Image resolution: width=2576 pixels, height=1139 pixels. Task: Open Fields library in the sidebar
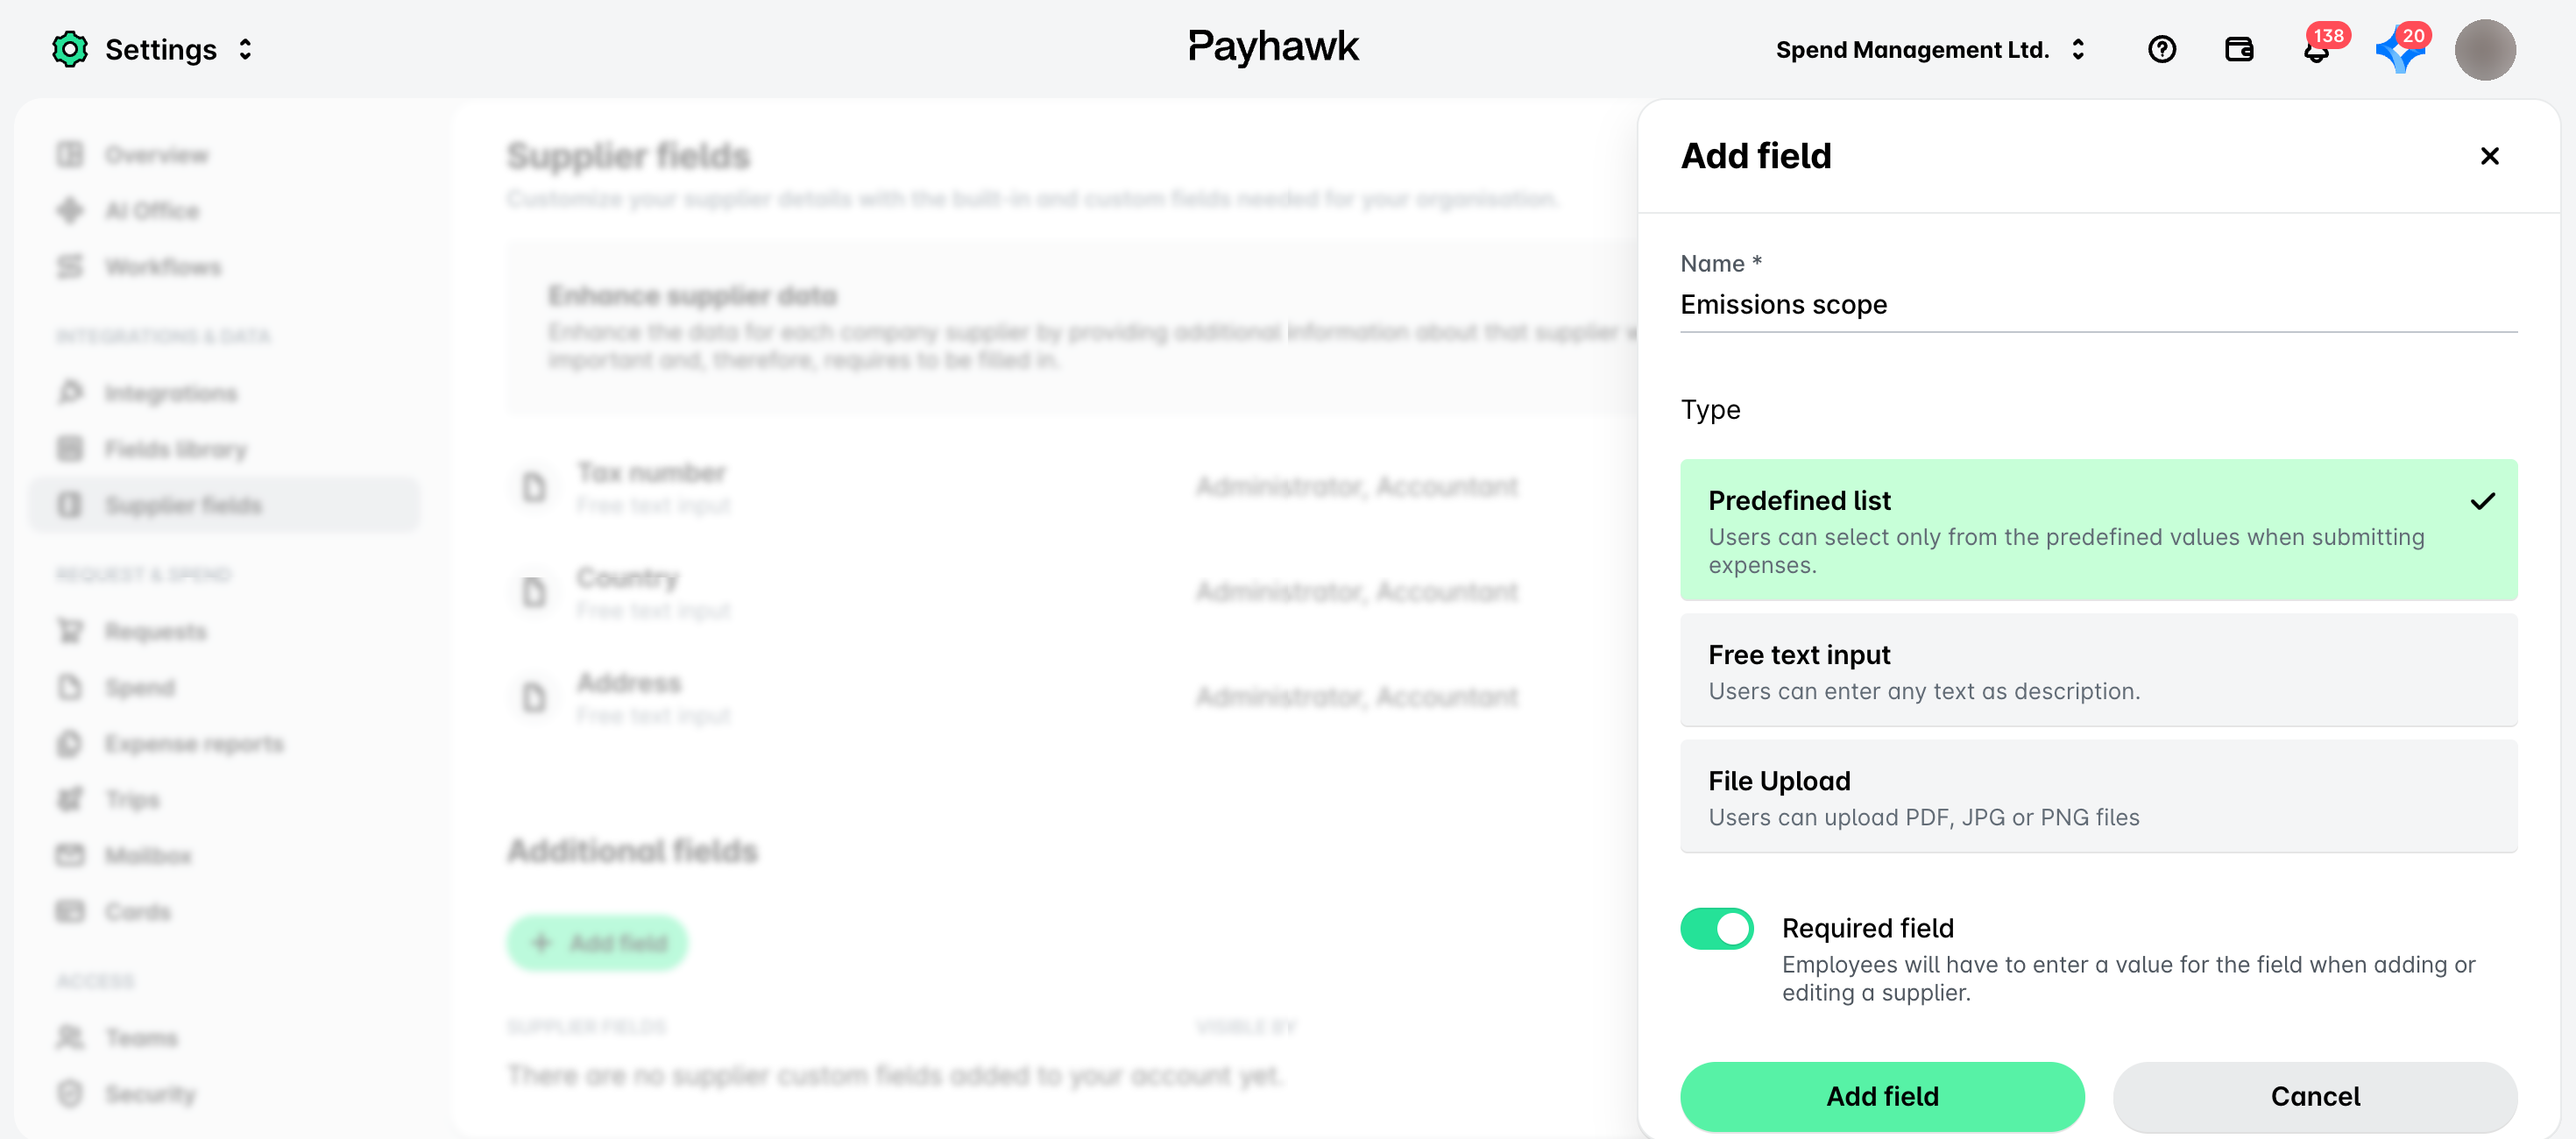point(176,449)
